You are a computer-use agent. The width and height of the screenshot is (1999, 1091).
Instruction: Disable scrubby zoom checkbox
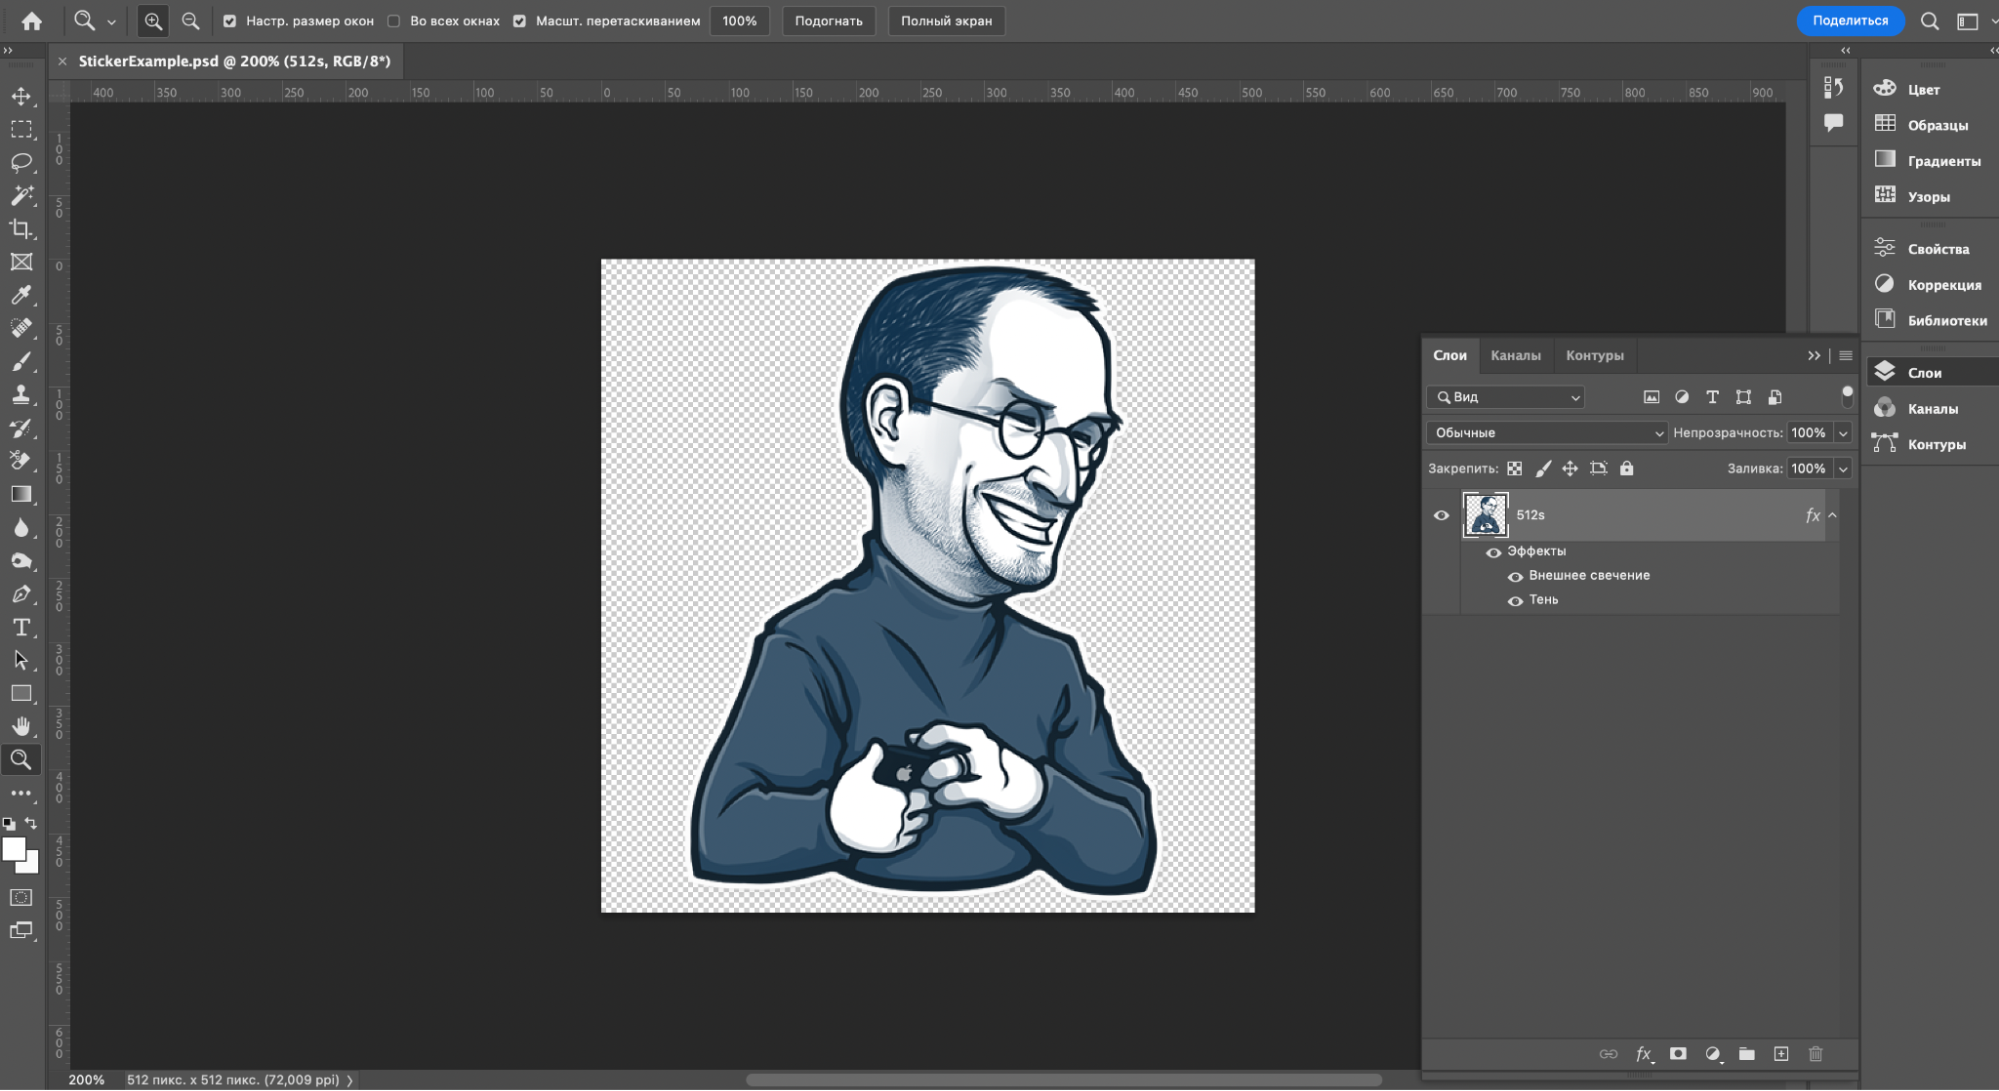(x=520, y=21)
